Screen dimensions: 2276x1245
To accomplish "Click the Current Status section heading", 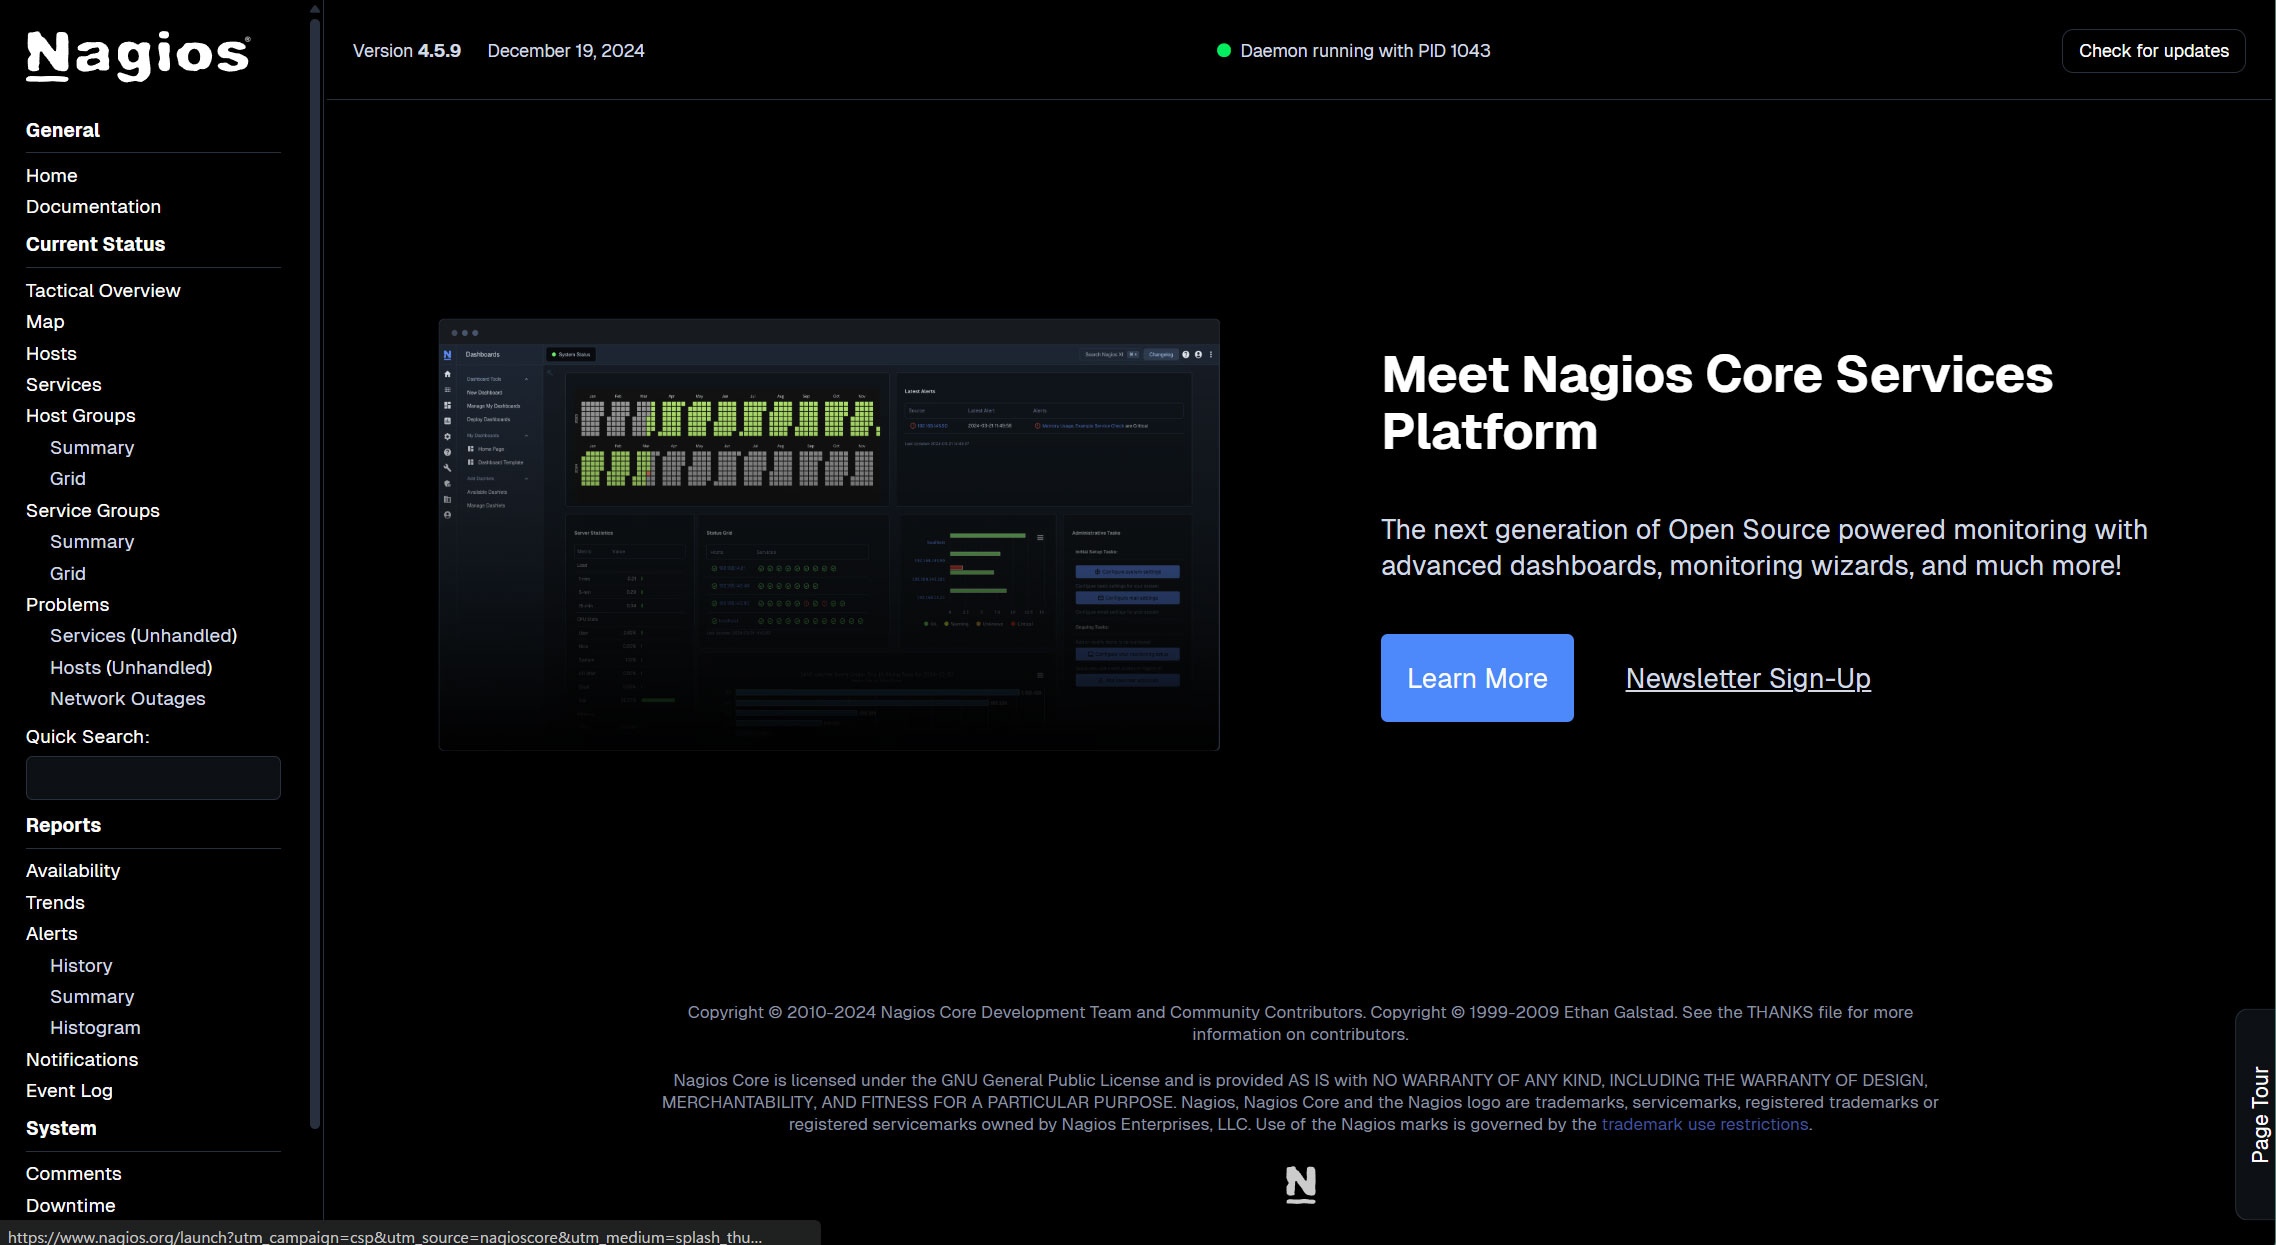I will click(x=96, y=244).
